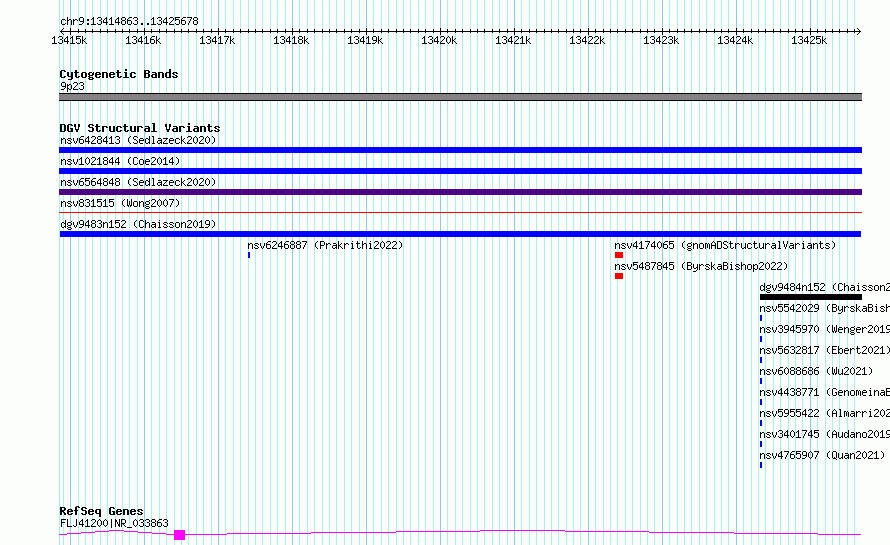Click the 13425k ruler position
Screen dimensions: 890x545
coord(809,40)
